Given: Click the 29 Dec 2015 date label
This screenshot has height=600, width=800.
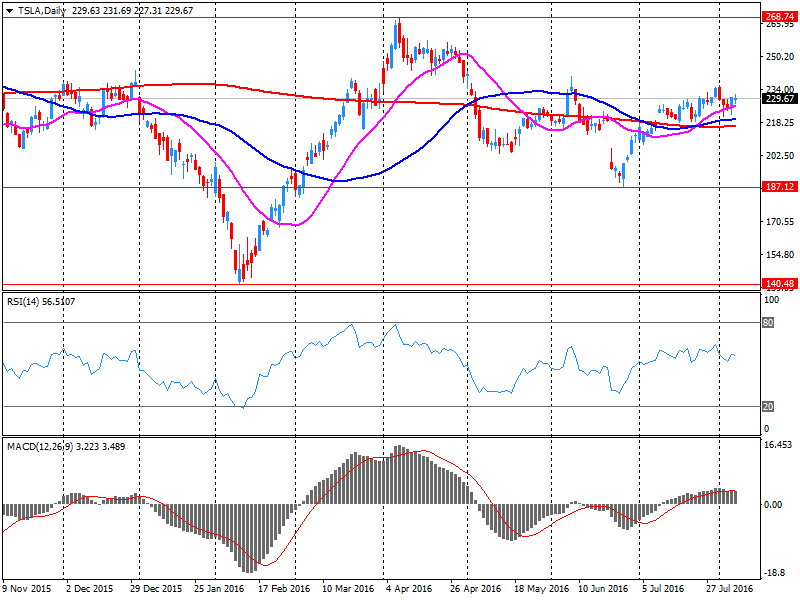Looking at the screenshot, I should [x=156, y=588].
